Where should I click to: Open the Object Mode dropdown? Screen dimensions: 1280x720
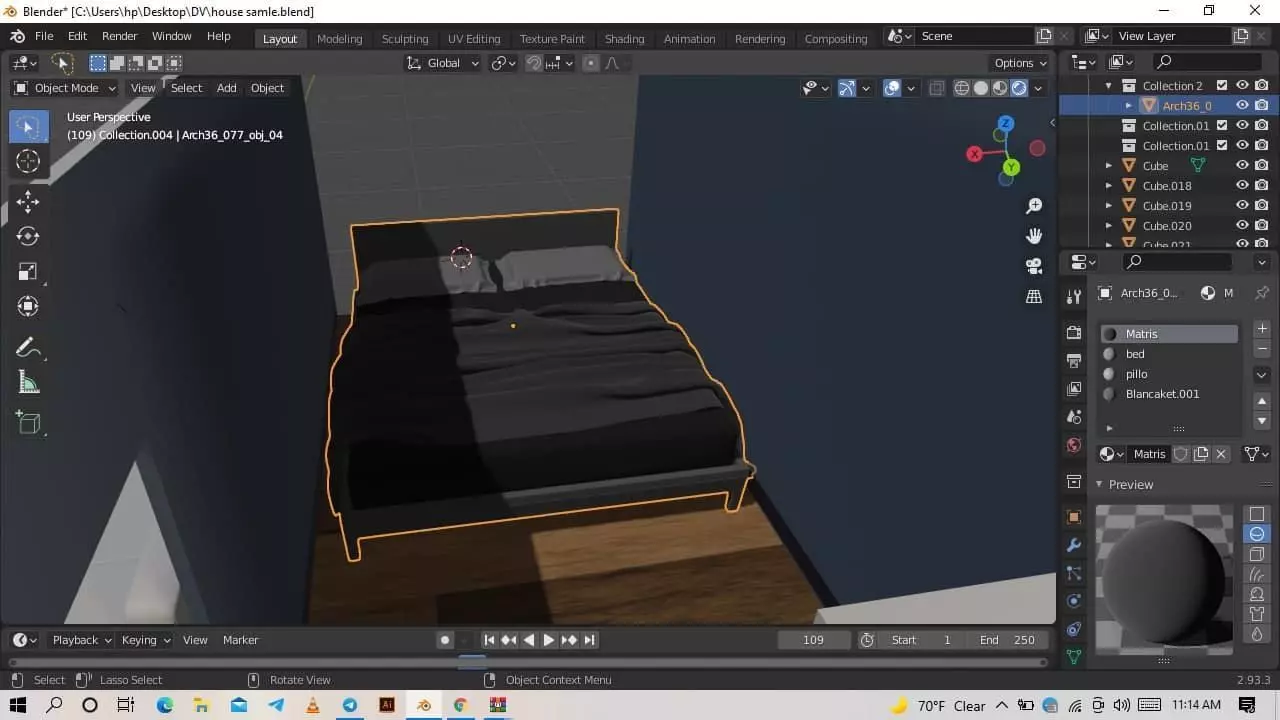65,88
